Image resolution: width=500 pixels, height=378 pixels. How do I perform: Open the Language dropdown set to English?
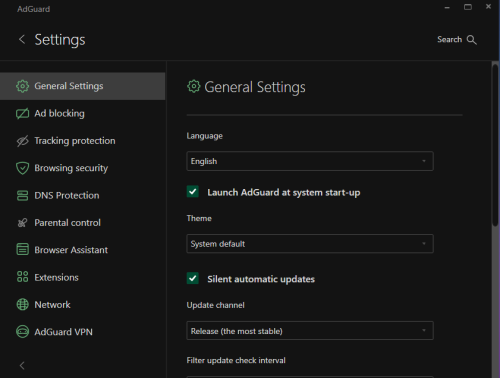click(310, 161)
